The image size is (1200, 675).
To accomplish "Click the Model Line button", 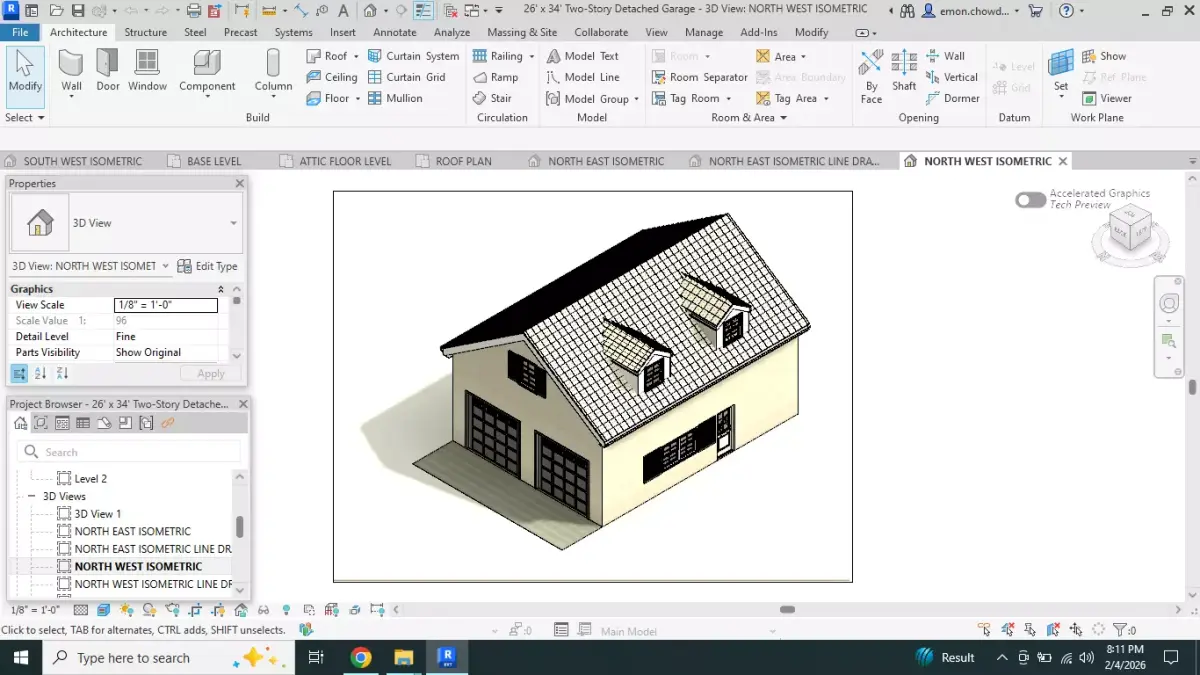I will 583,78.
